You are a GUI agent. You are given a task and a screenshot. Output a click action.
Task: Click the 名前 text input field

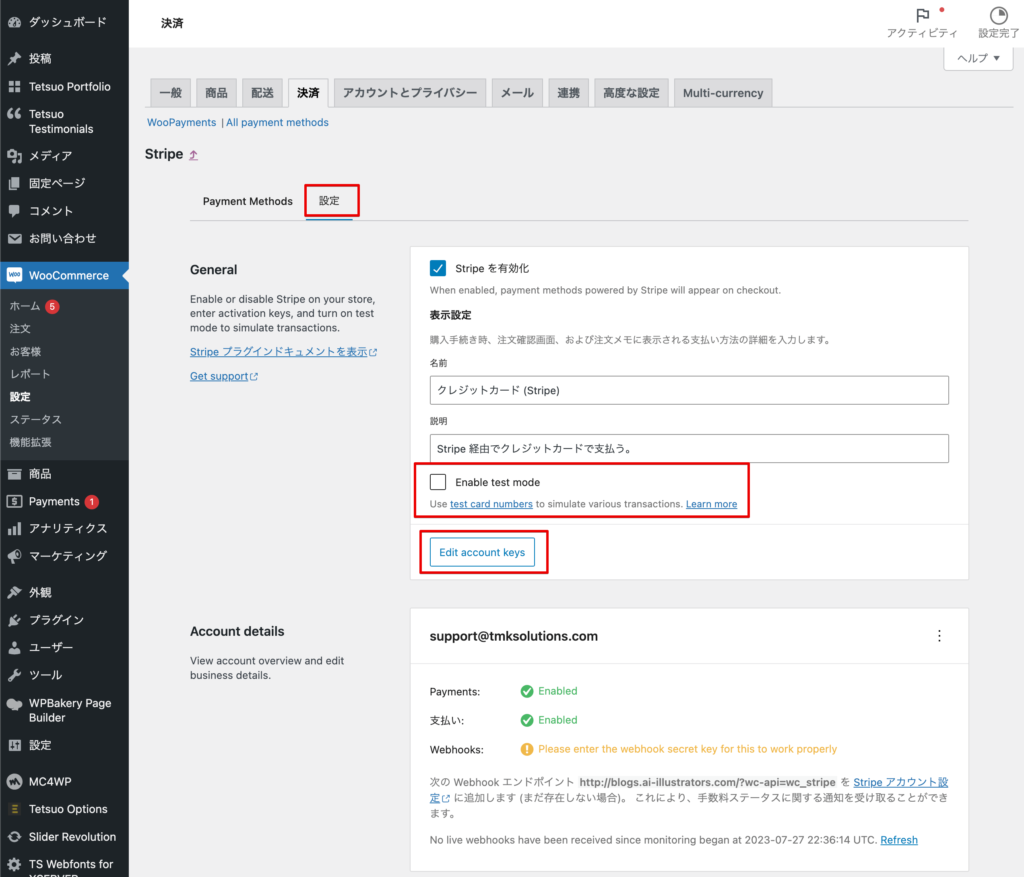pos(689,390)
